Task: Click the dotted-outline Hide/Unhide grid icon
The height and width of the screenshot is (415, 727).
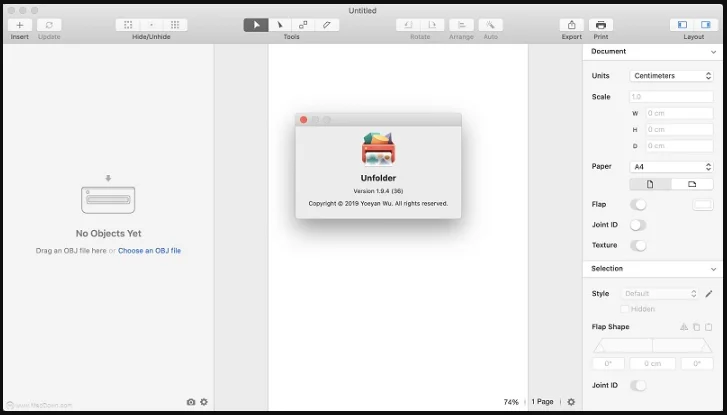Action: pos(128,25)
